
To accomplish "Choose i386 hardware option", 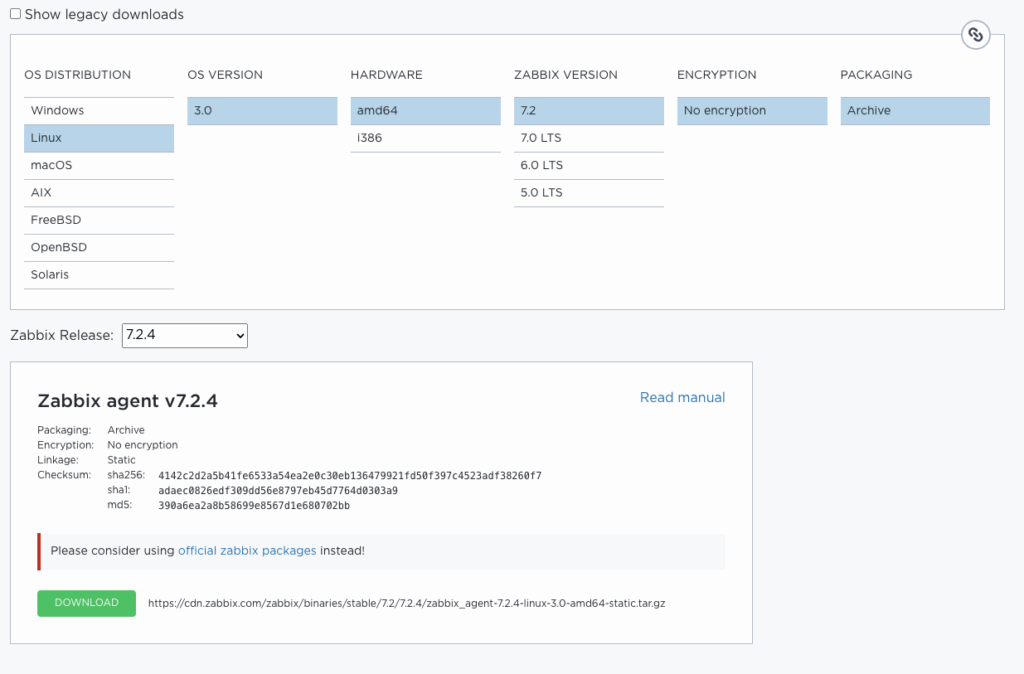I will (426, 138).
